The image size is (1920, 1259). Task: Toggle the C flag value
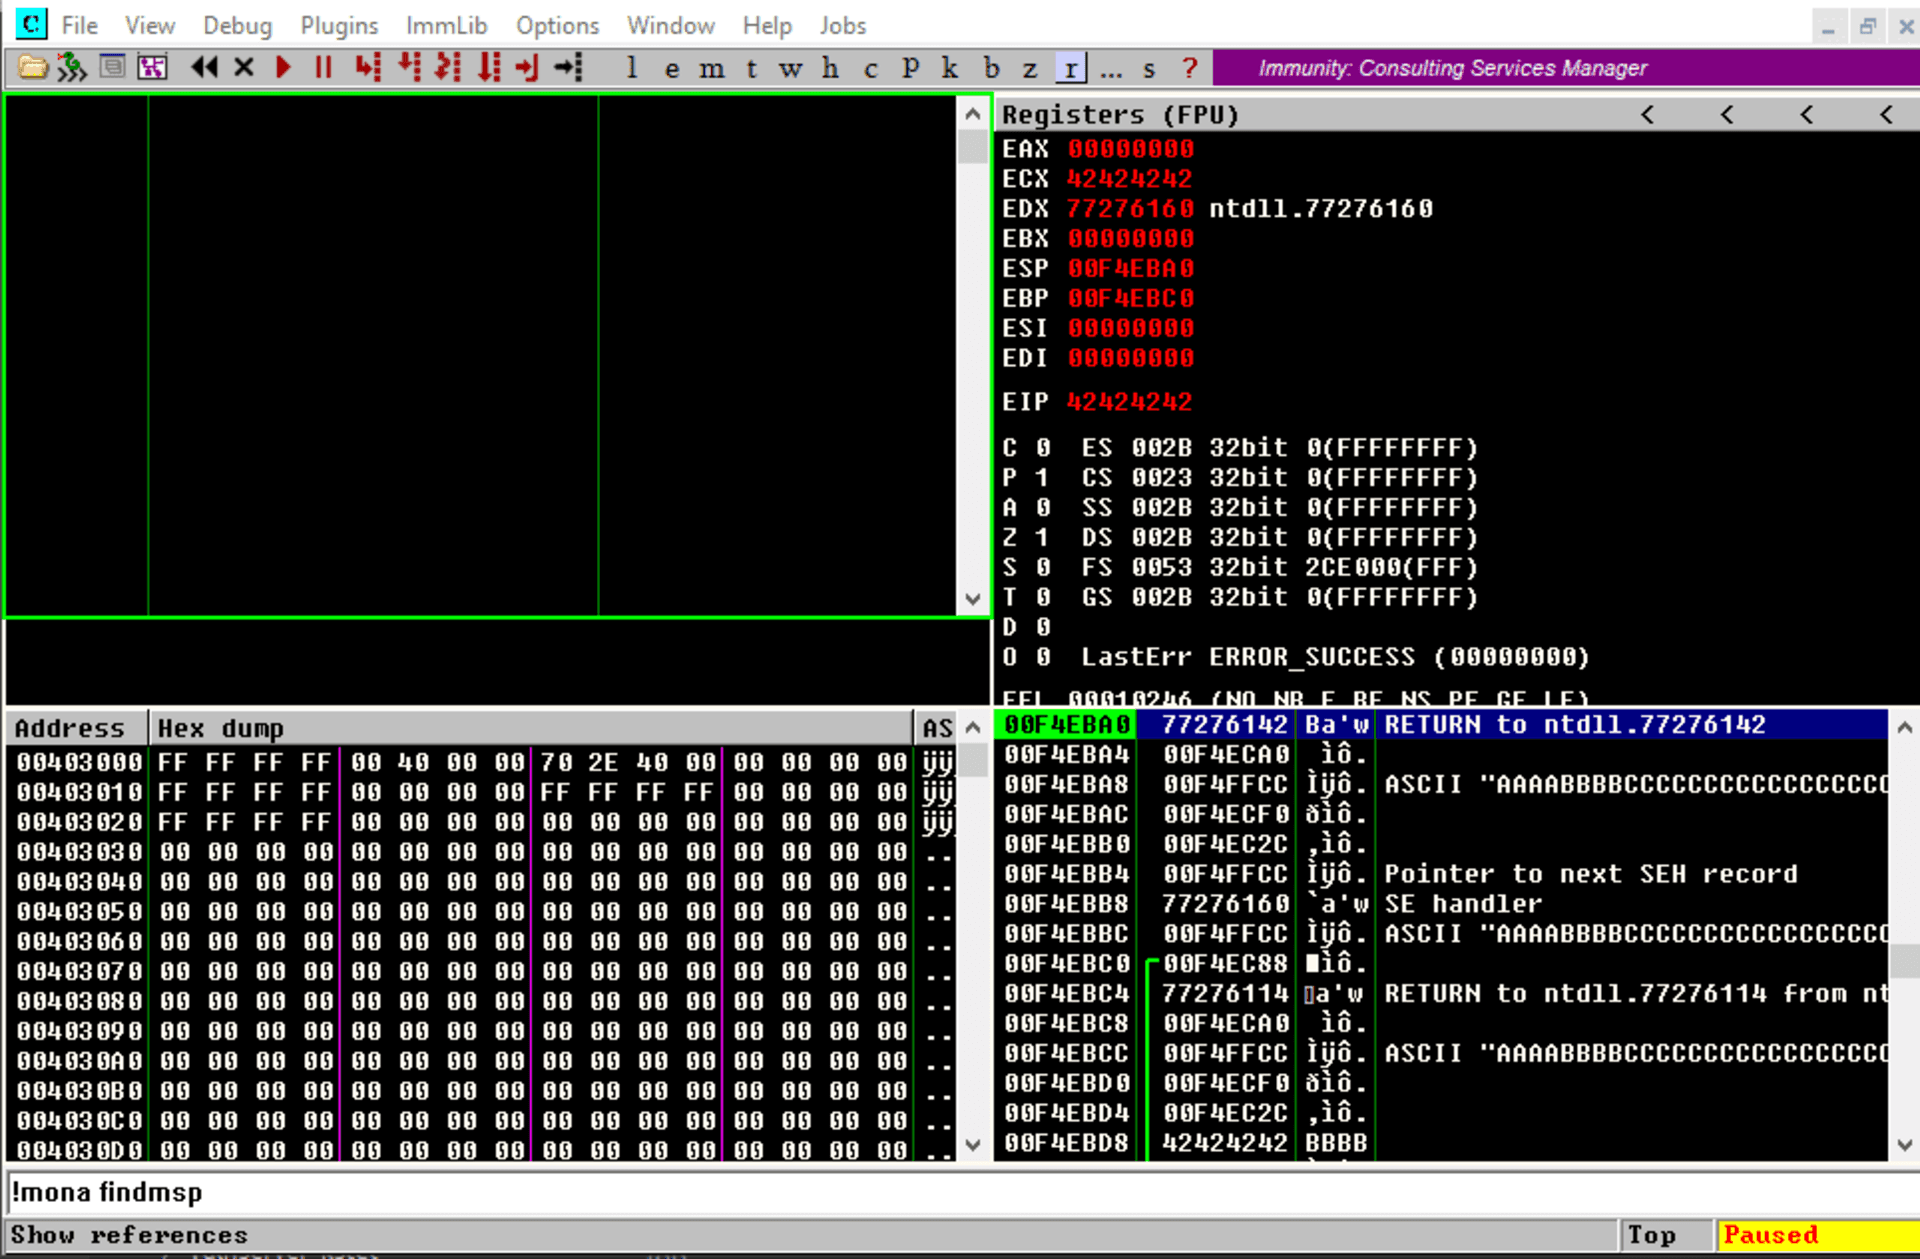(1042, 448)
